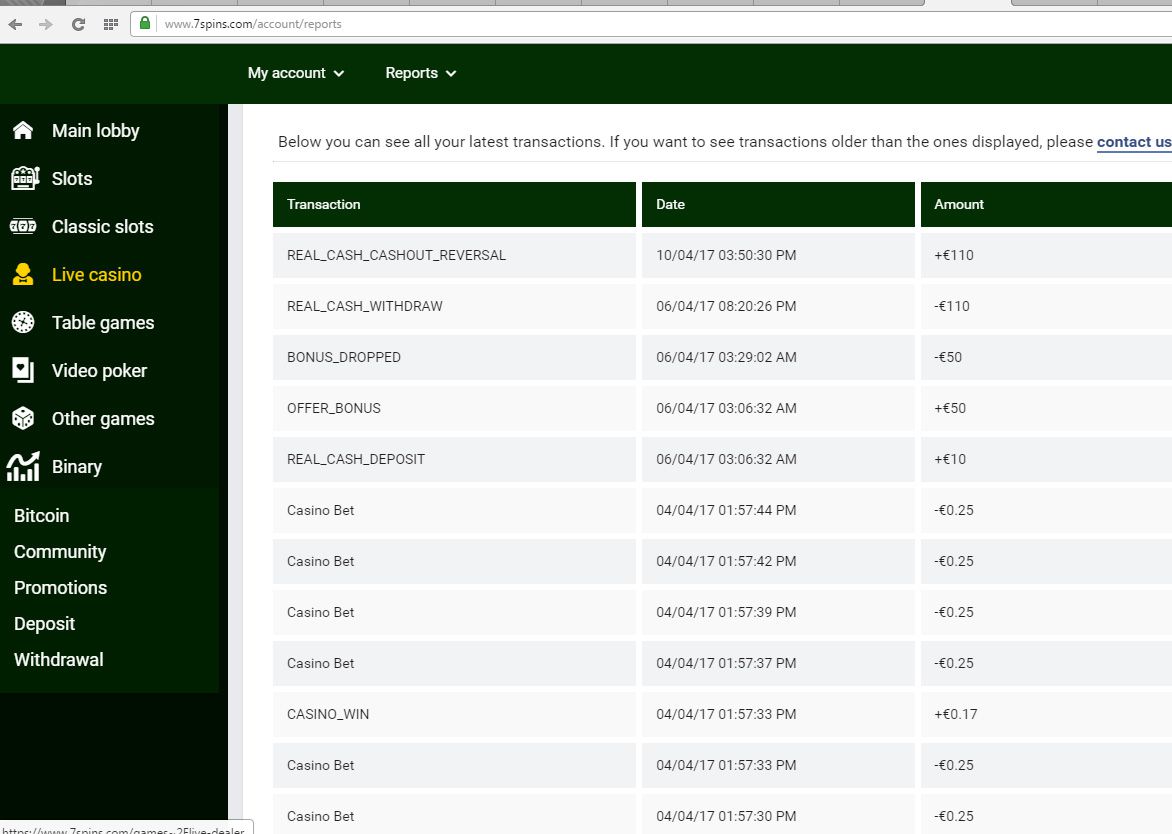Click the Transaction column header

[454, 204]
